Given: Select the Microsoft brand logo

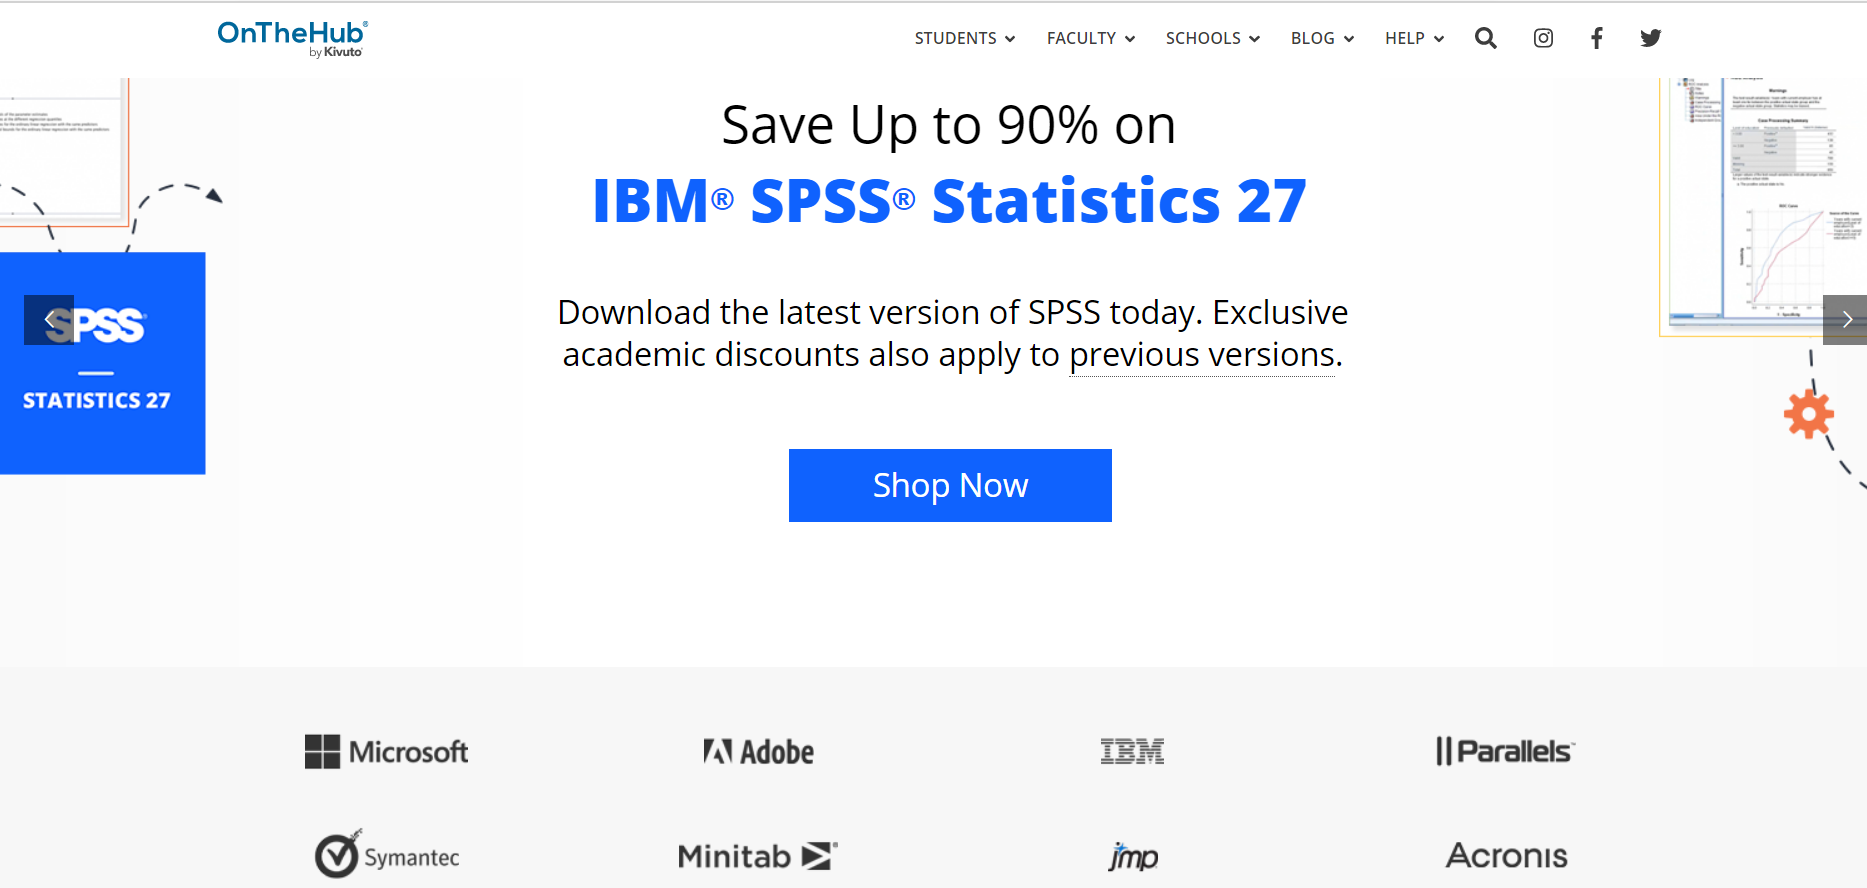Looking at the screenshot, I should point(386,752).
